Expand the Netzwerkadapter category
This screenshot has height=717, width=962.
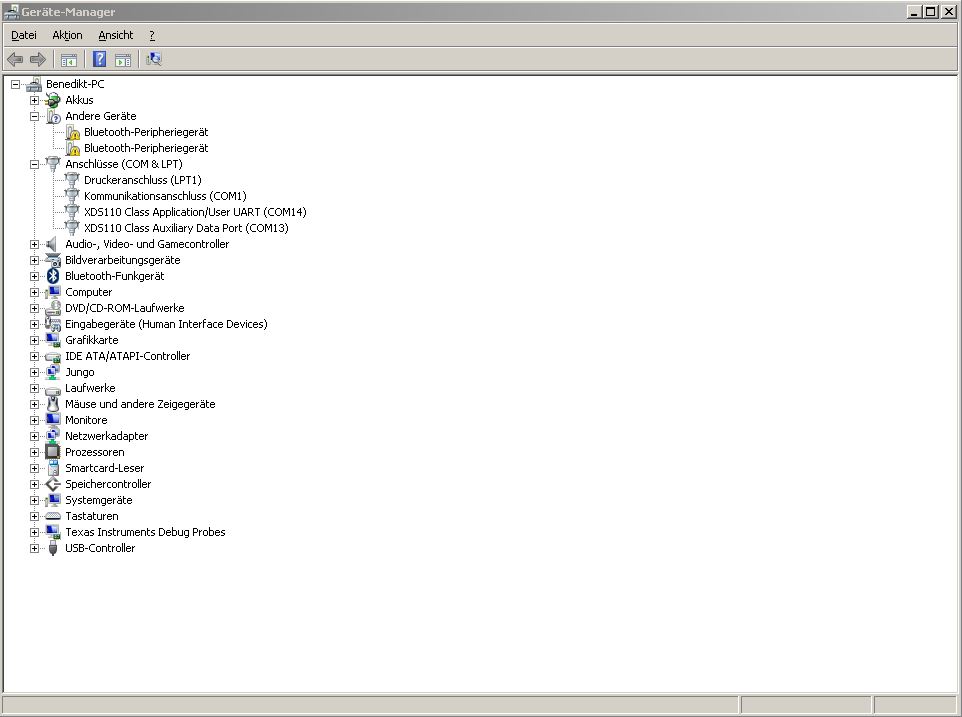[34, 436]
